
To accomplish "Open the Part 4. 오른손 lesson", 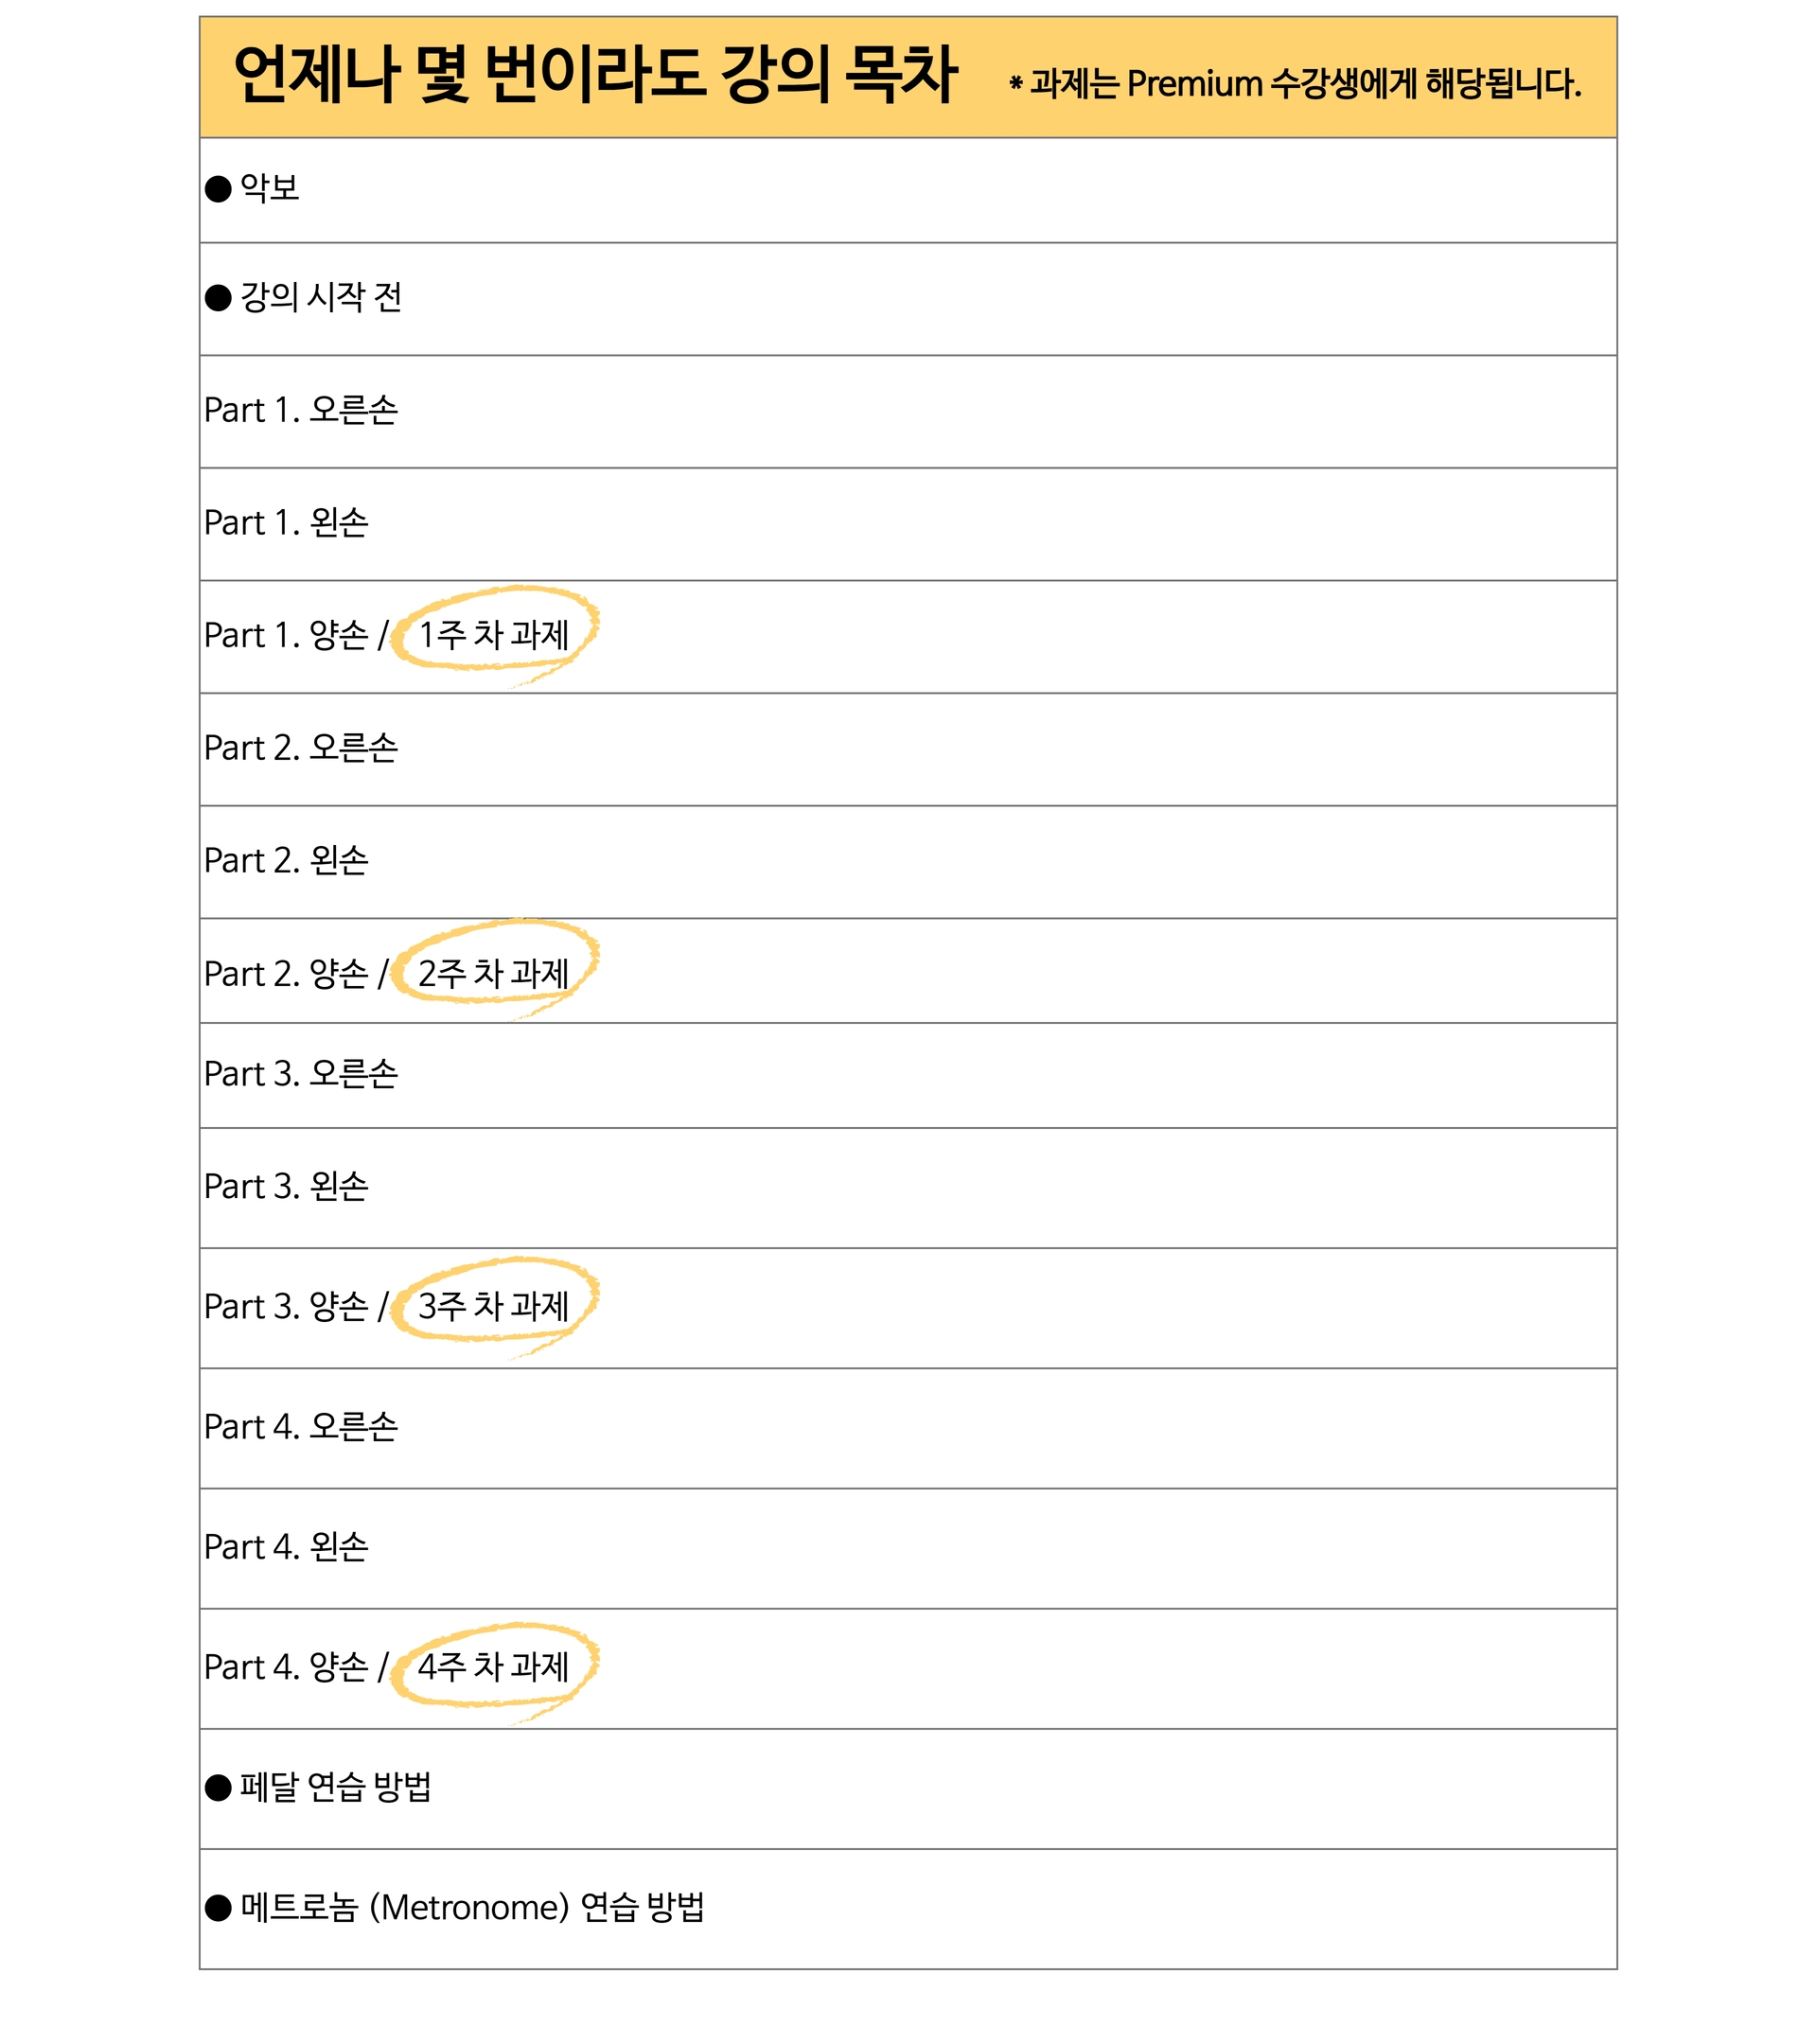I will pyautogui.click(x=301, y=1427).
